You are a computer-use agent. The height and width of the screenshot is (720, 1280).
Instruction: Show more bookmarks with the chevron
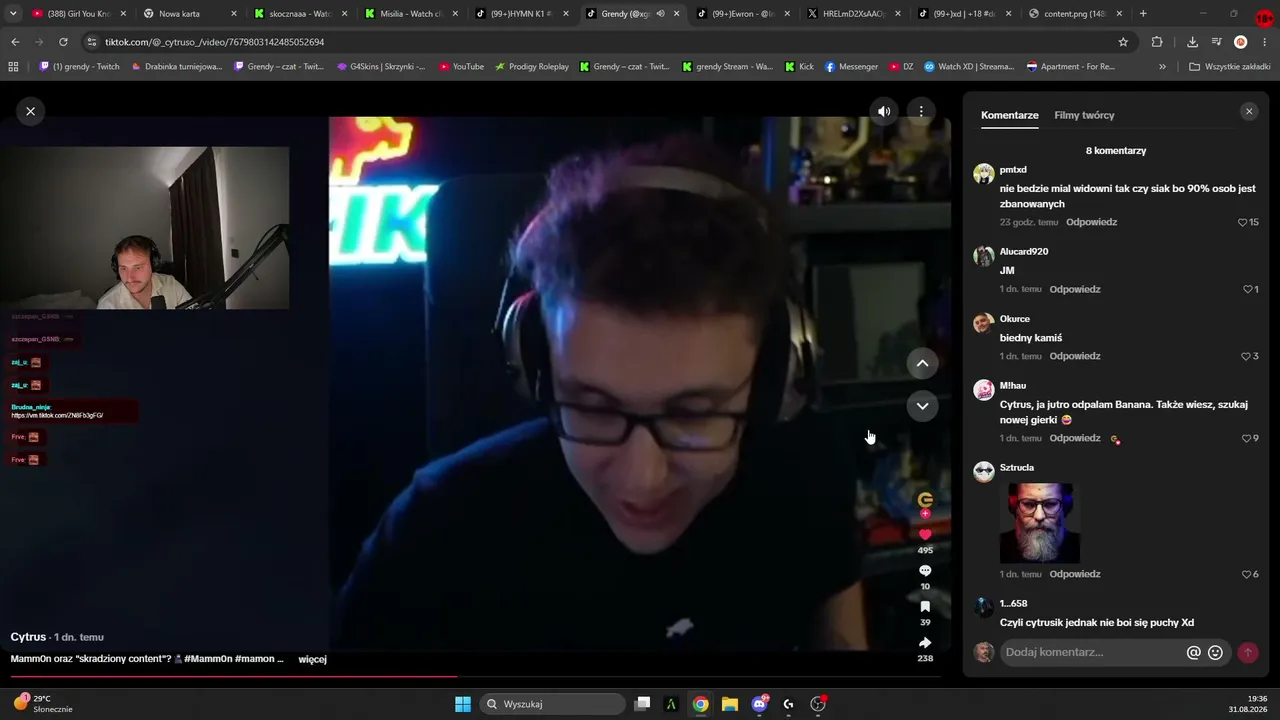click(x=1162, y=67)
